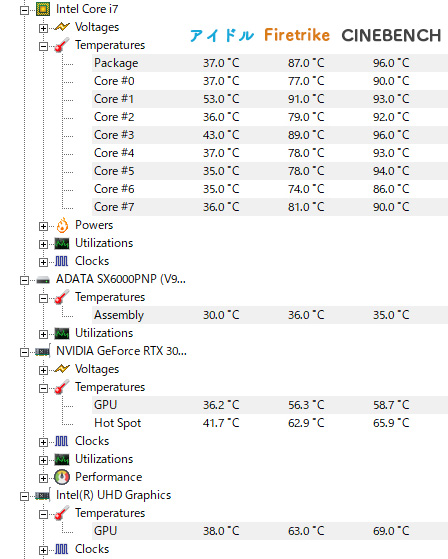This screenshot has width=448, height=559.
Task: Click the Powers flame icon
Action: point(62,225)
